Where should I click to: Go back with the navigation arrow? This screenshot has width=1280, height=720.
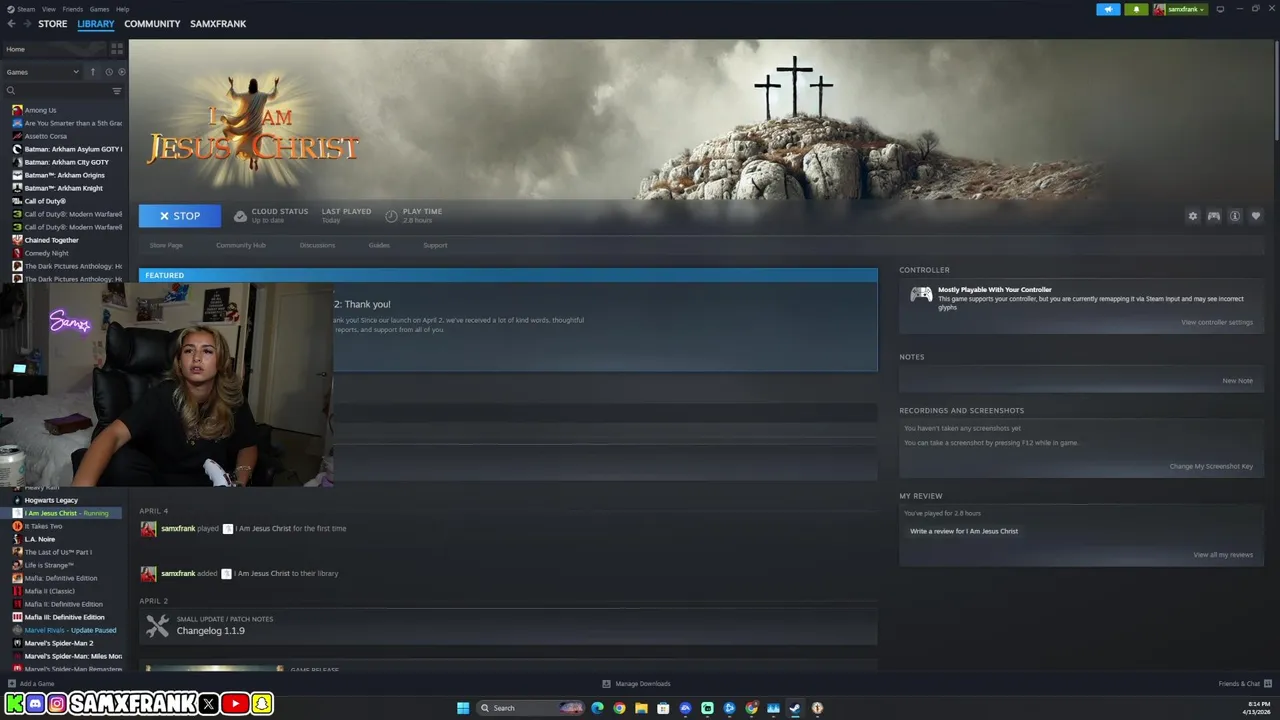click(11, 24)
